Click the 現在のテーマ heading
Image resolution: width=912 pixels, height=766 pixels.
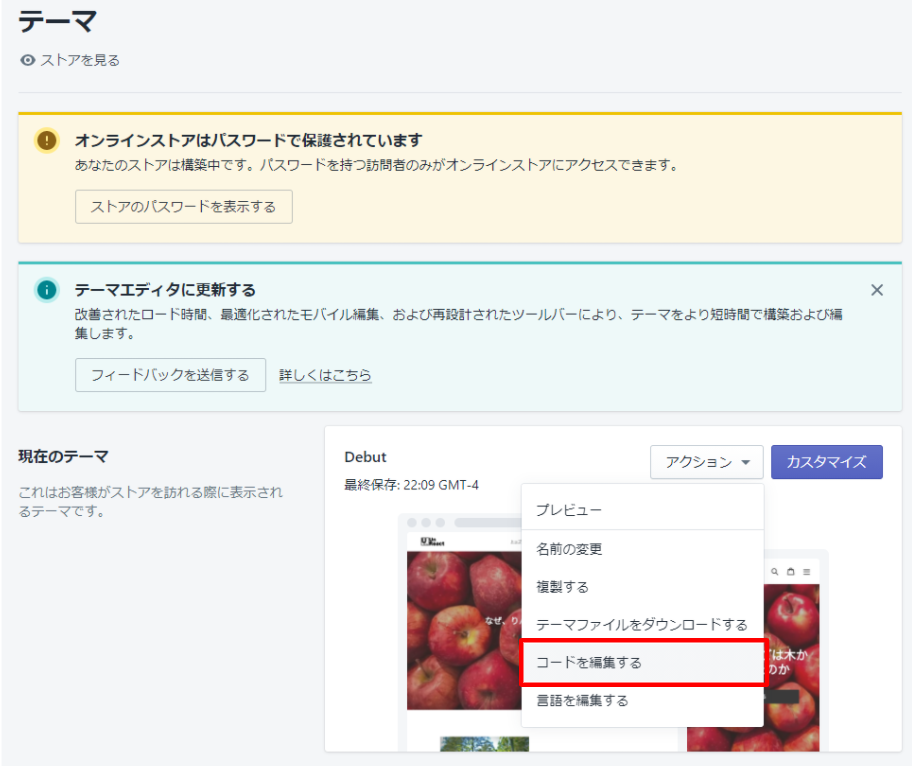tap(63, 457)
